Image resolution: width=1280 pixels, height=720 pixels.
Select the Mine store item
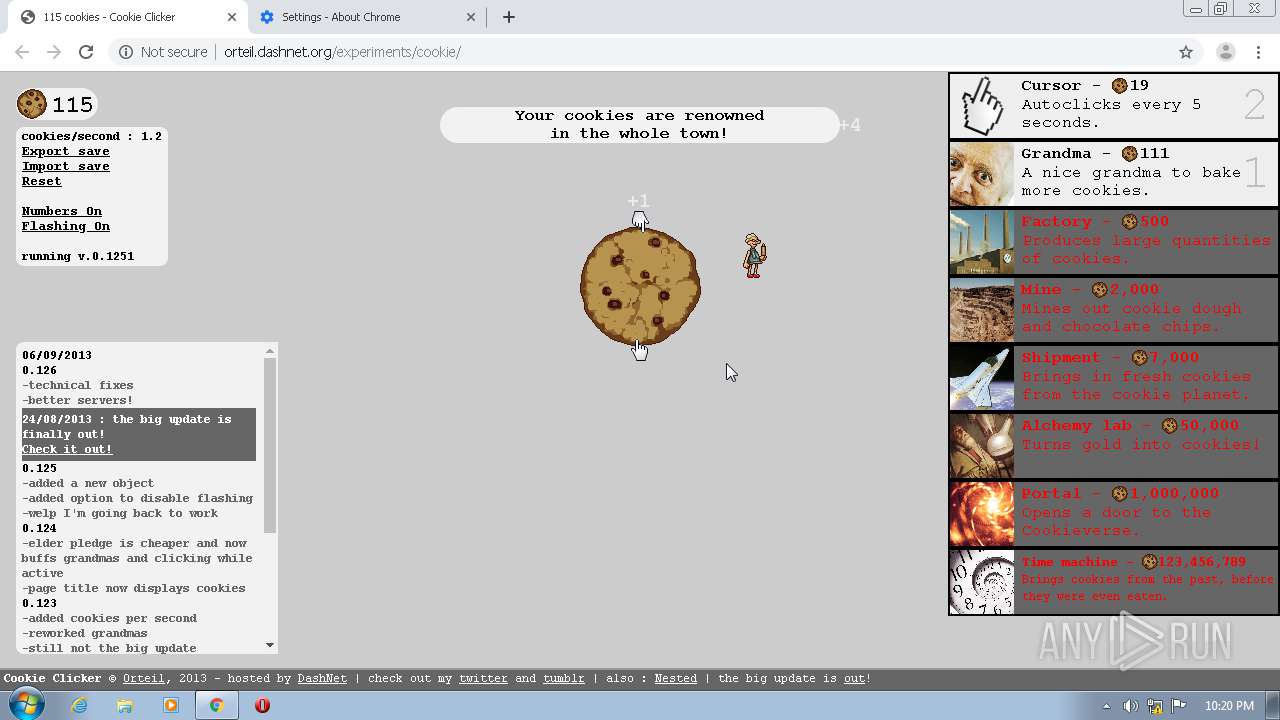[x=1114, y=310]
